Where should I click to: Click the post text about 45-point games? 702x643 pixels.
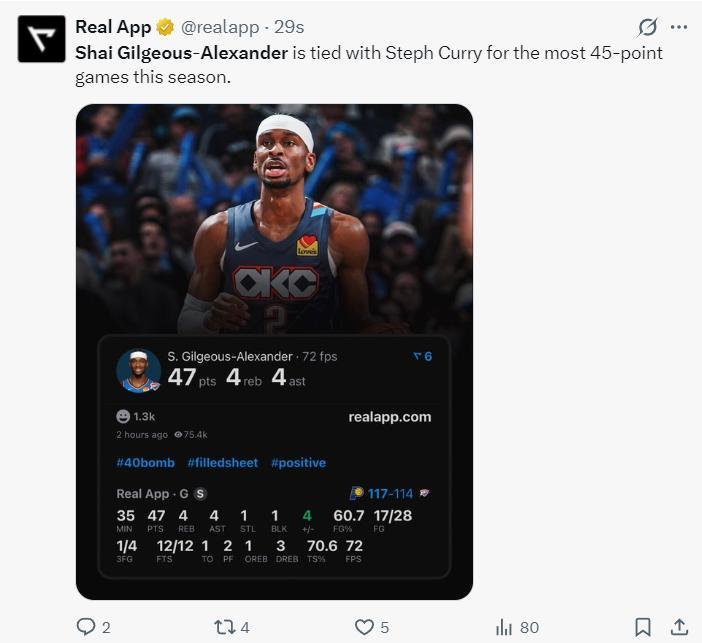tap(368, 64)
